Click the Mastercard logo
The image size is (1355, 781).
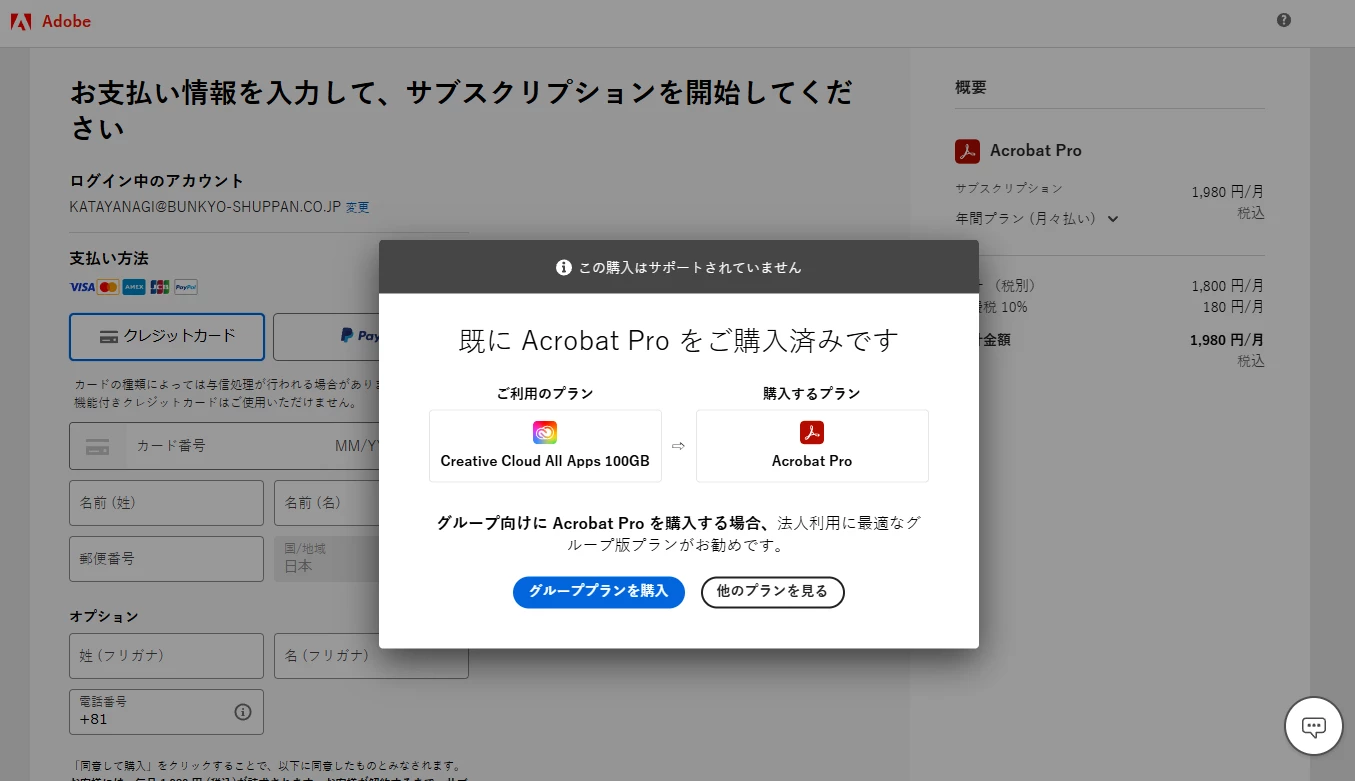tap(108, 287)
